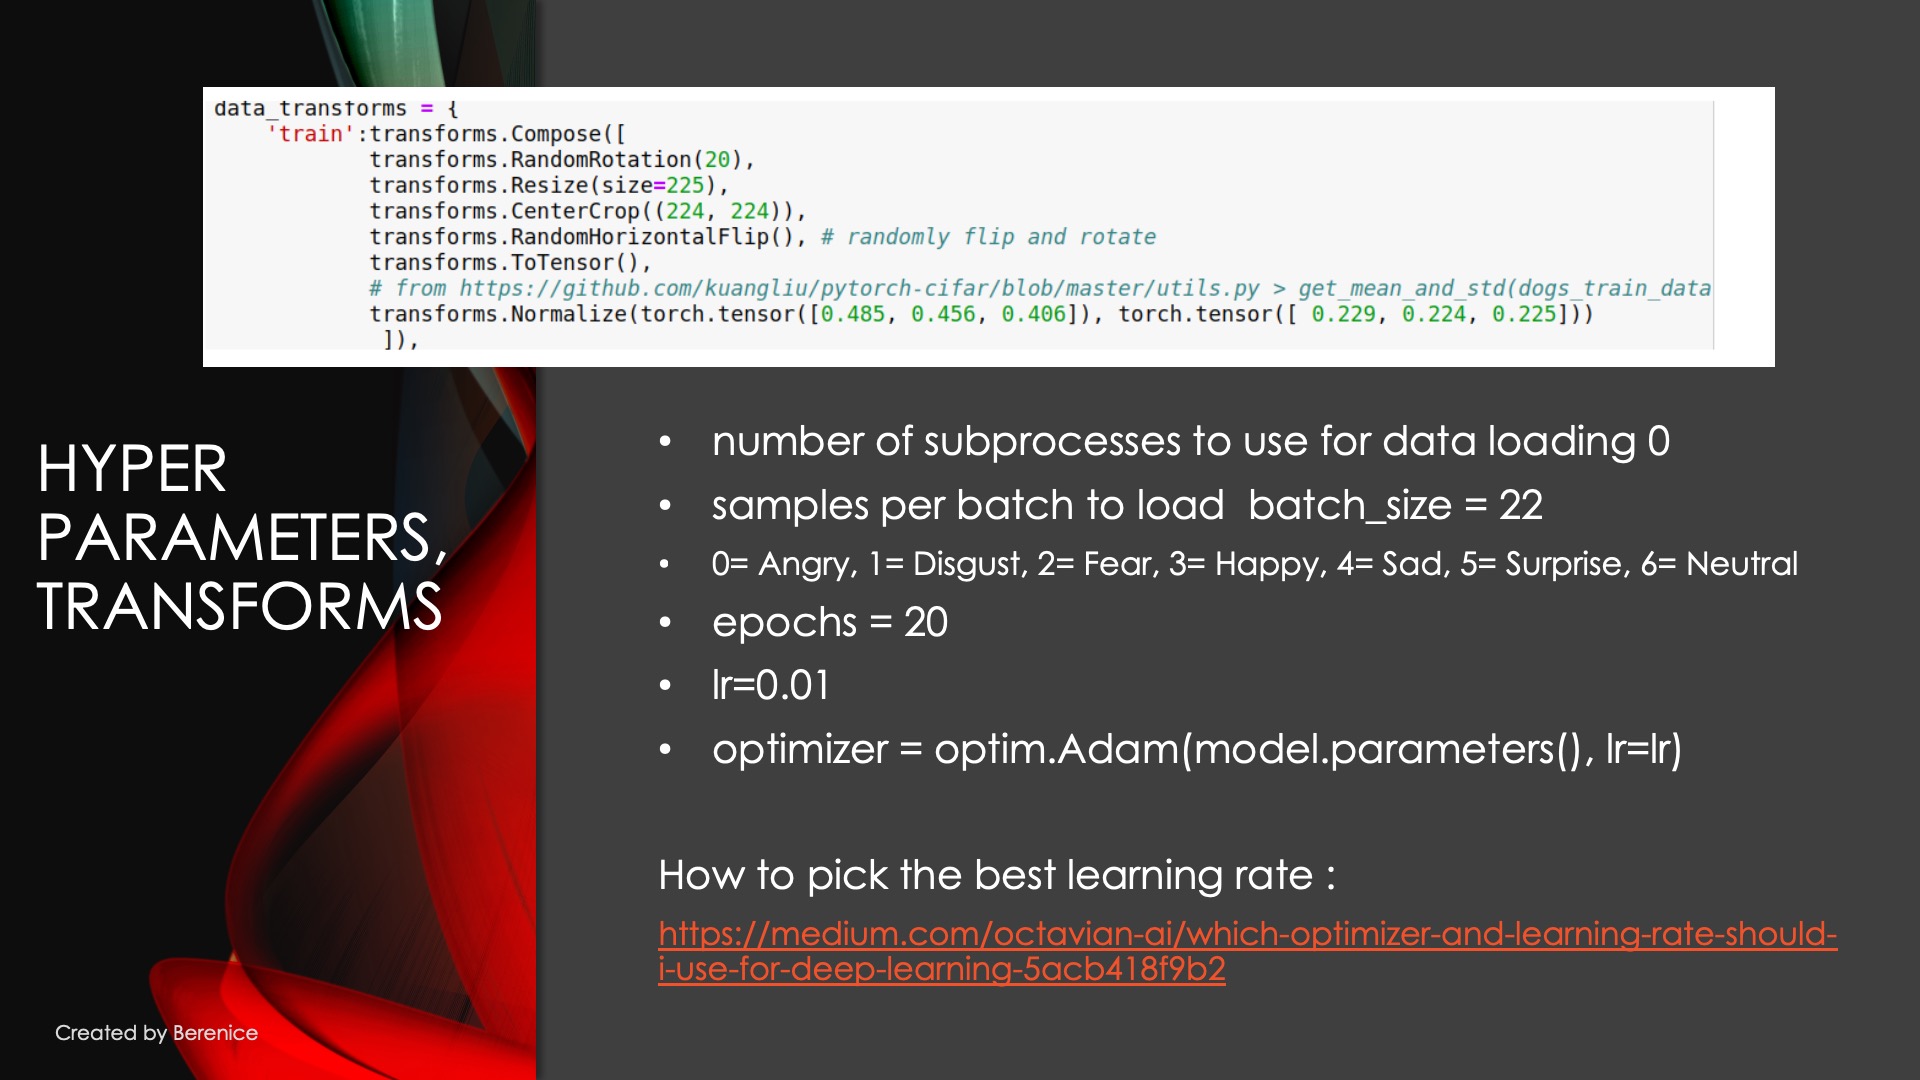
Task: Click the 'data_transforms = {' code line
Action: click(335, 108)
